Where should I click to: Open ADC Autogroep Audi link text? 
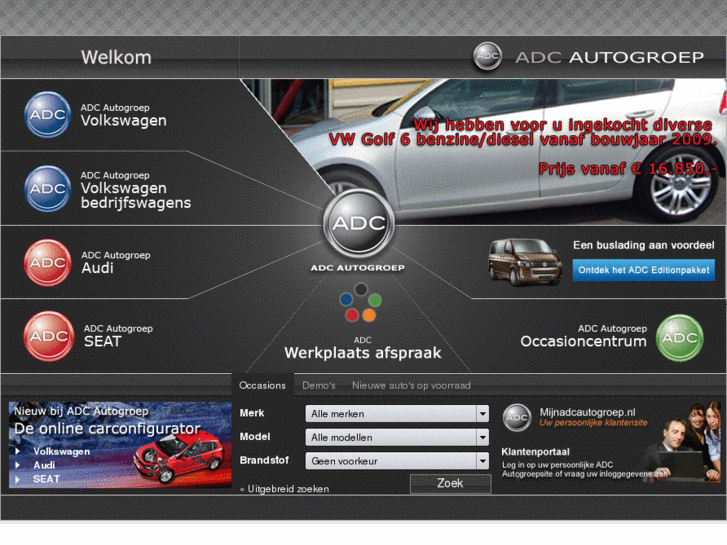coord(115,263)
